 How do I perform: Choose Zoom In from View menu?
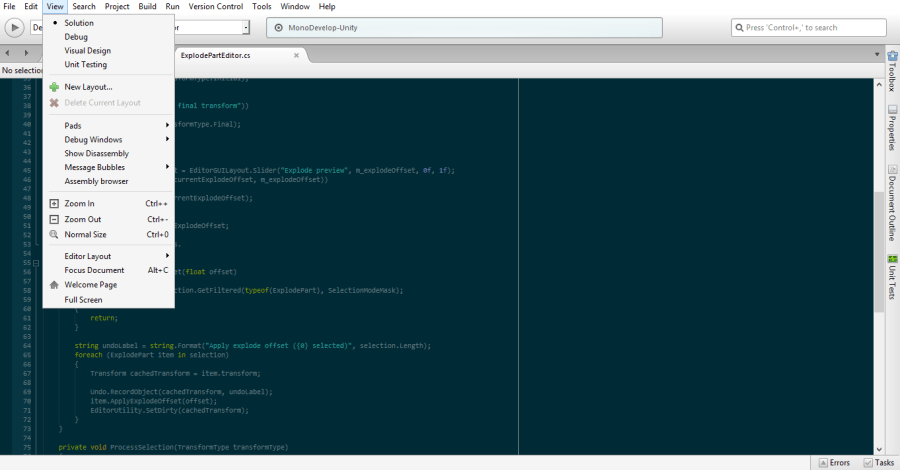80,203
